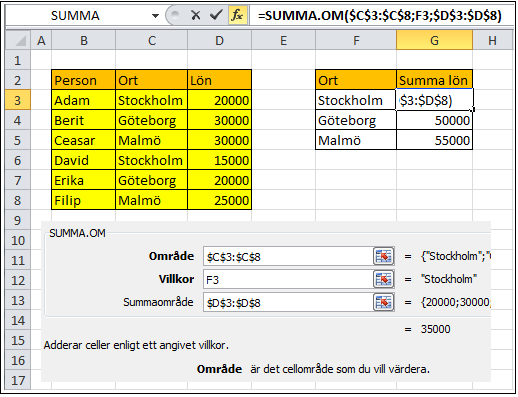This screenshot has height=397, width=518.
Task: Click the Summa lön header cell
Action: coord(434,80)
